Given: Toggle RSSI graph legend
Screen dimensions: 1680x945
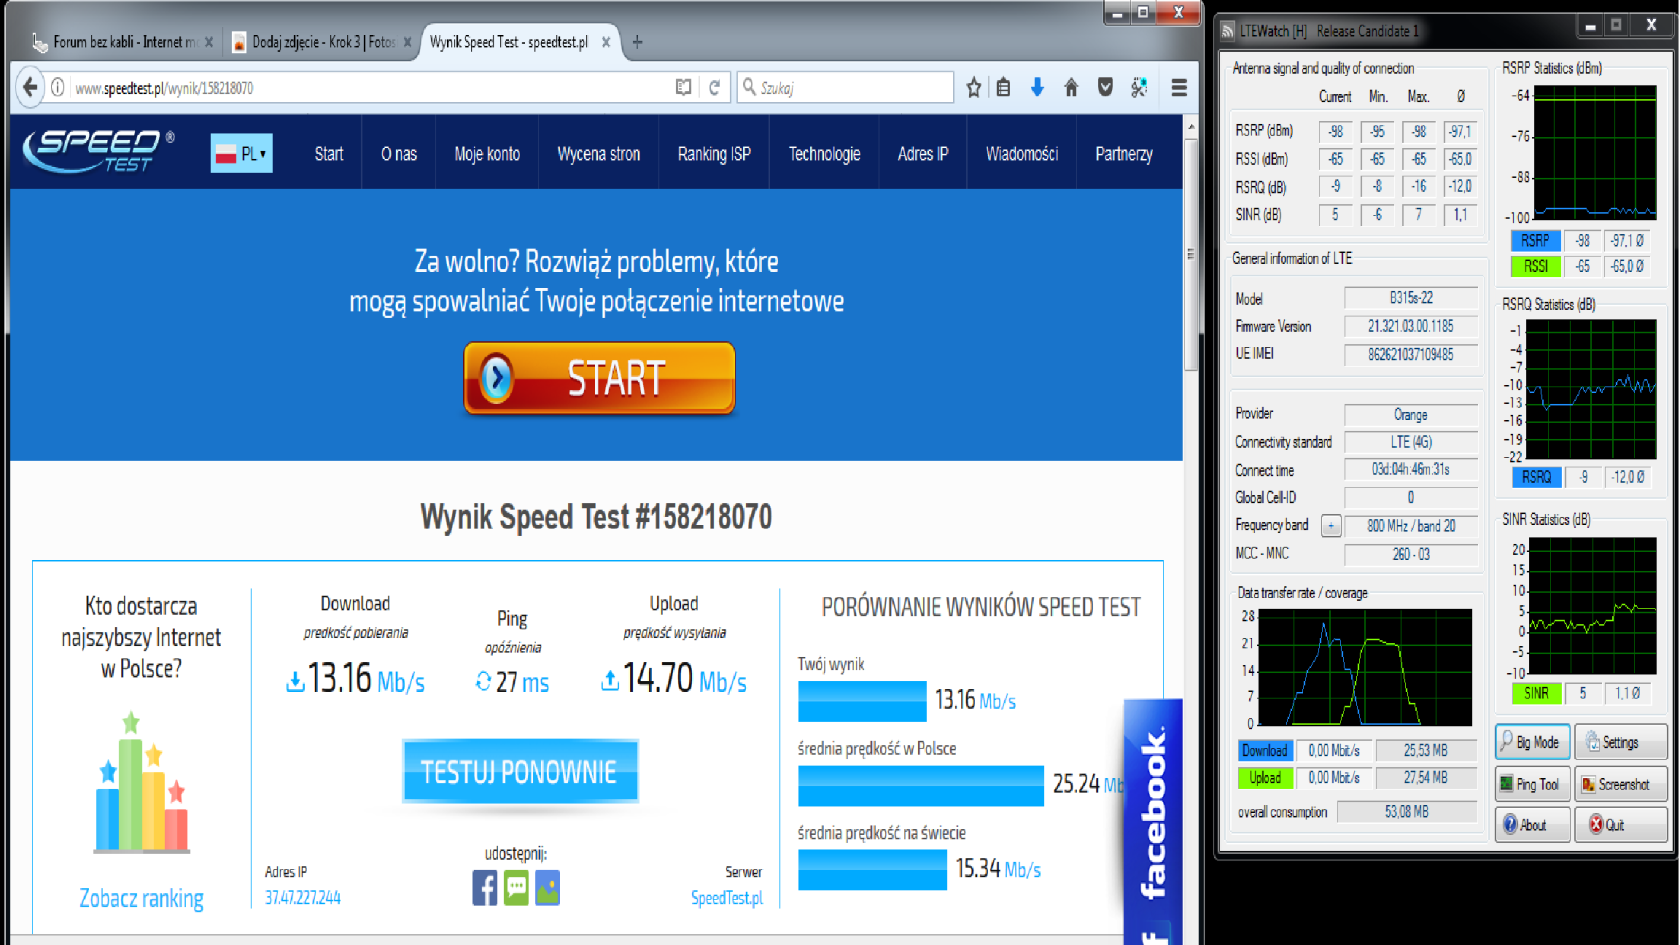Looking at the screenshot, I should [1535, 266].
